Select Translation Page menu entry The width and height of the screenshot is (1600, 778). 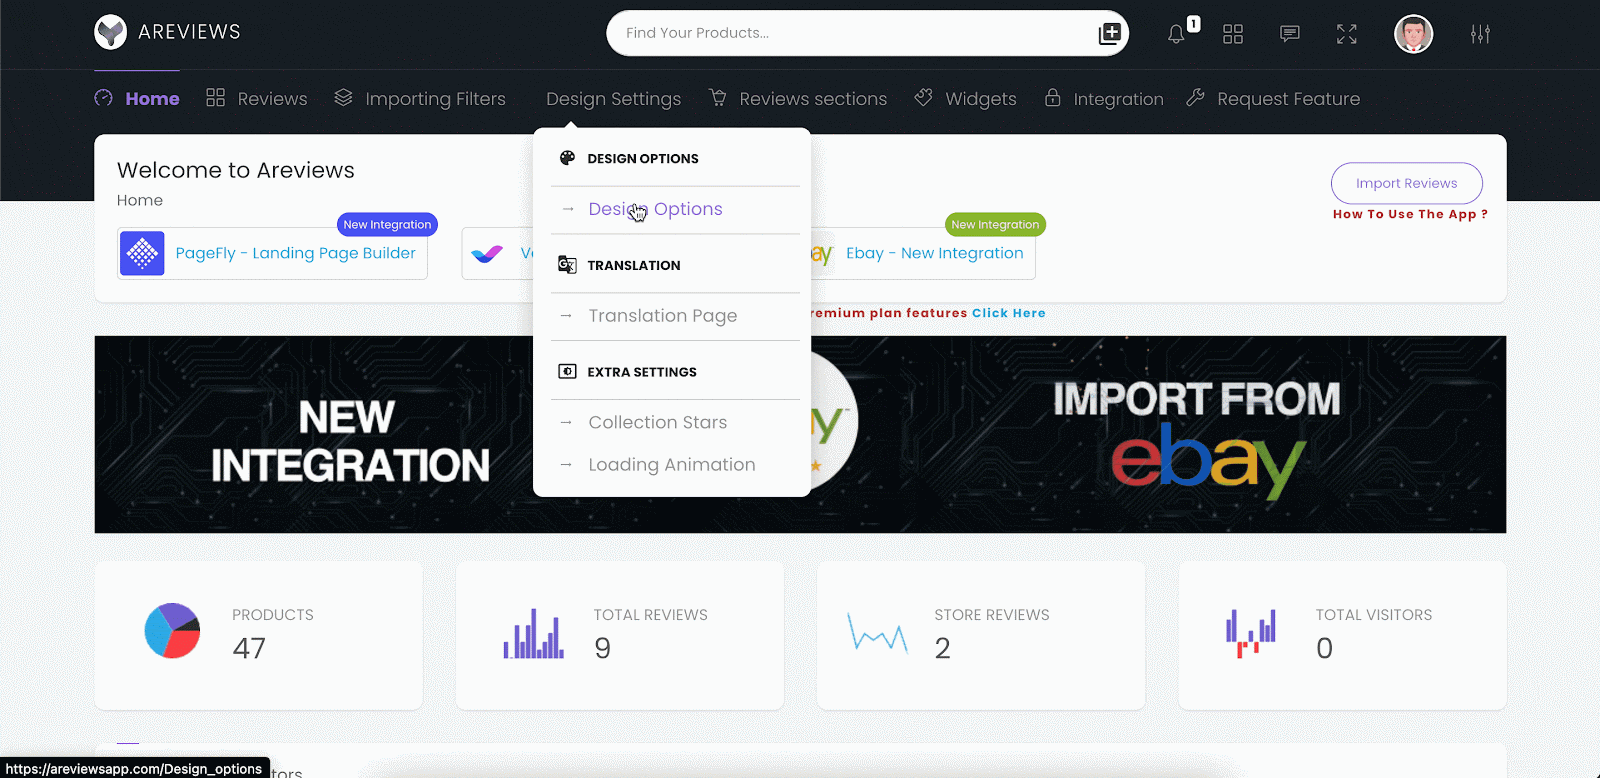[662, 316]
